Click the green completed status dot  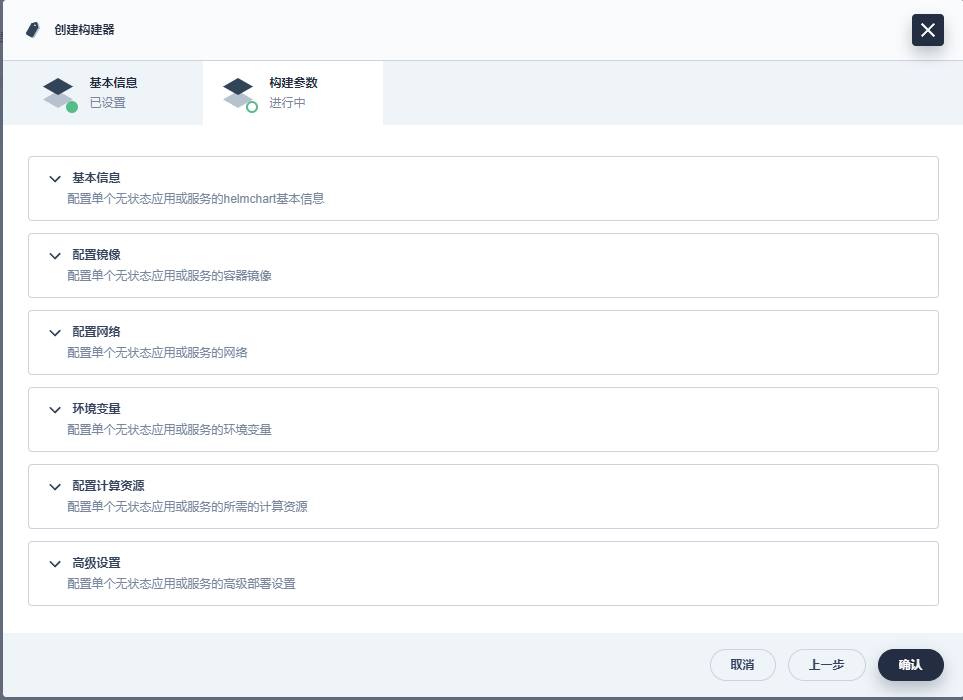coord(72,107)
